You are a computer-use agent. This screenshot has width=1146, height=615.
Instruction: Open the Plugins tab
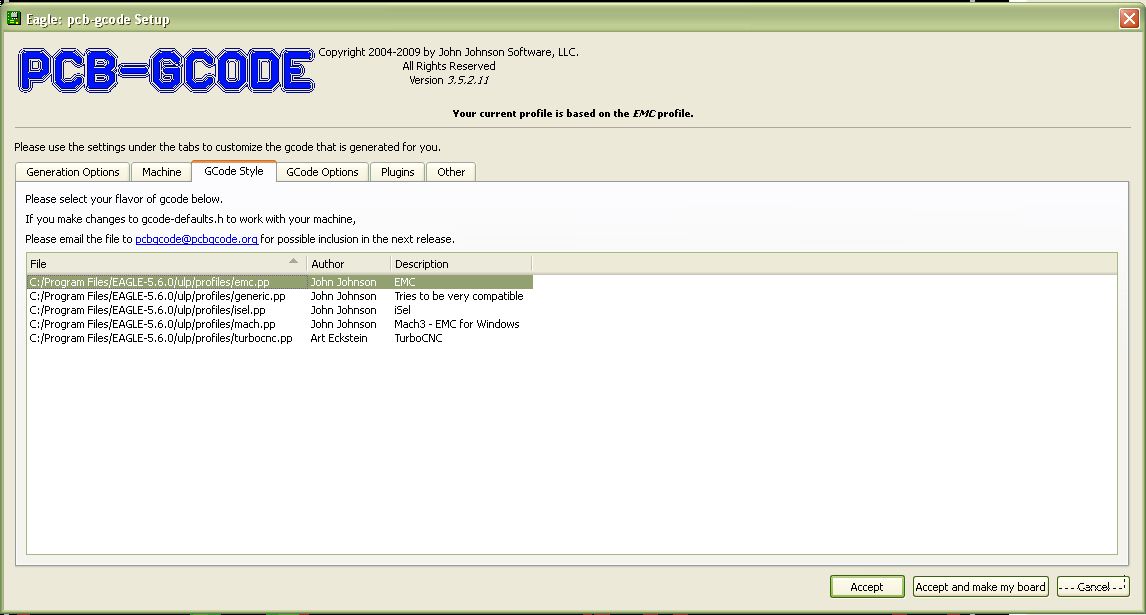397,172
